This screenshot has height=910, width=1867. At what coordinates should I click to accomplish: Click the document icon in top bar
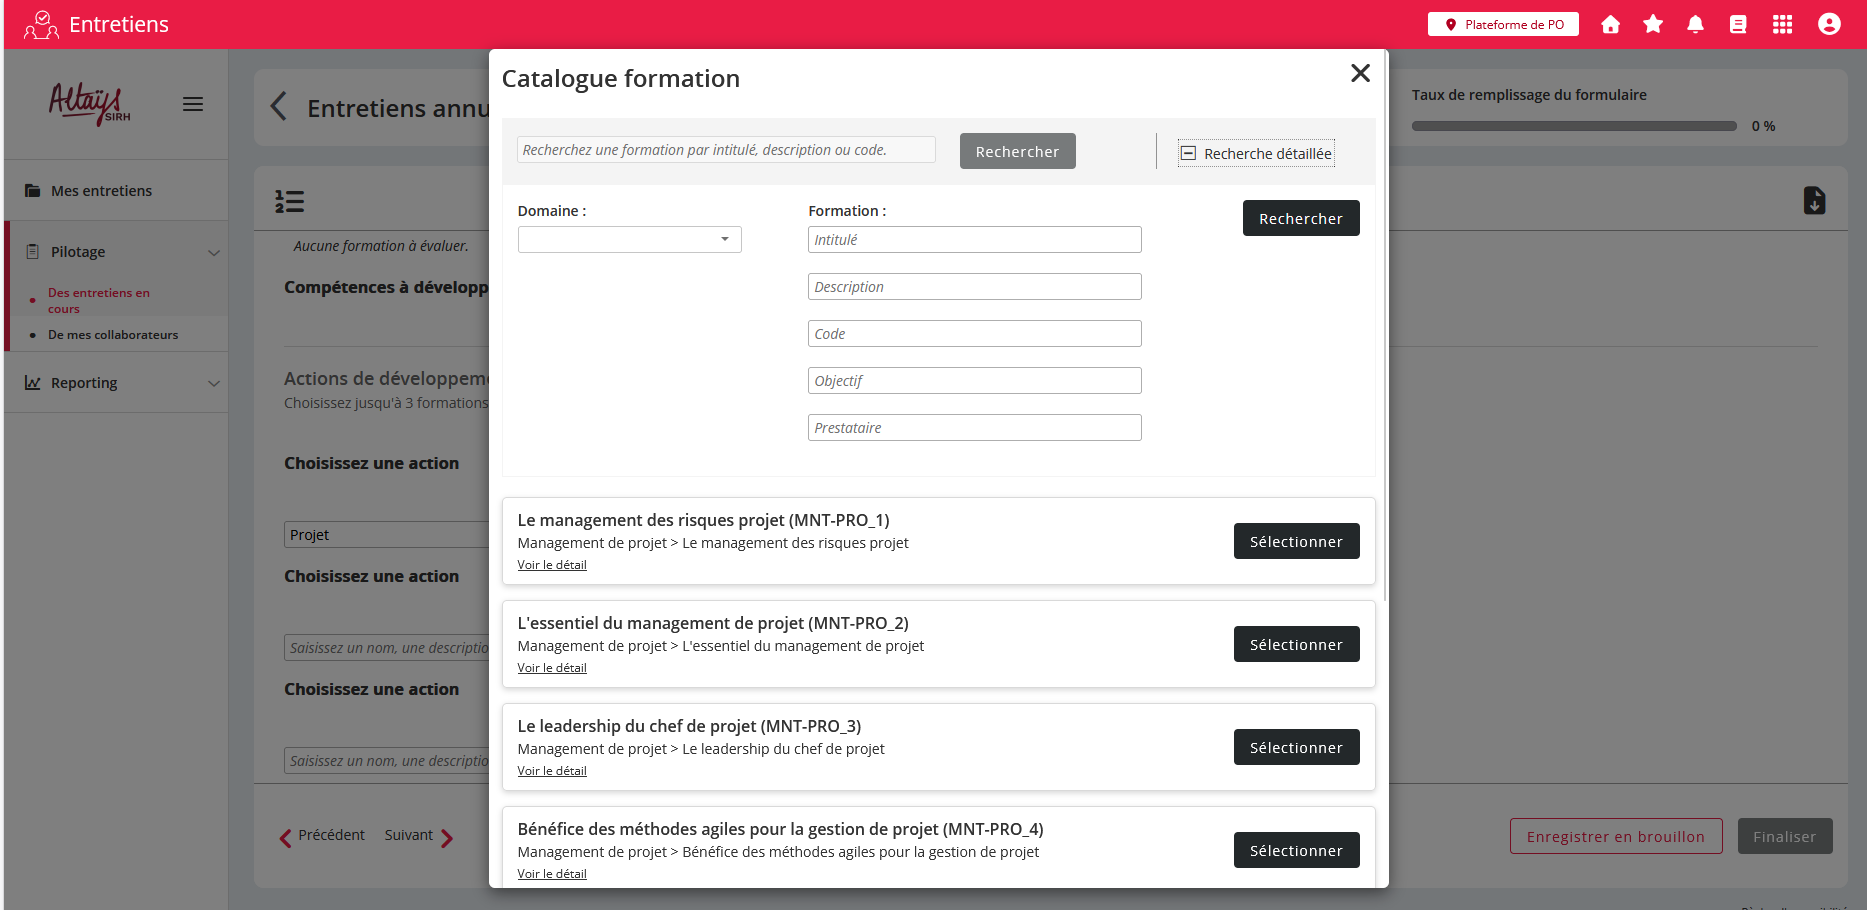coord(1738,25)
